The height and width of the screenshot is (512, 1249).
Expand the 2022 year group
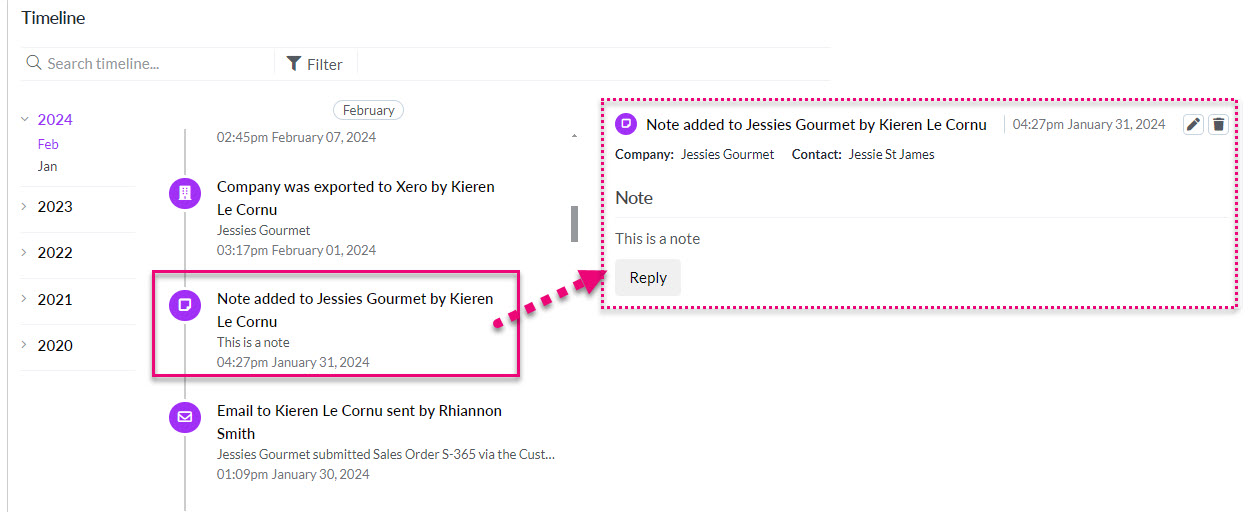click(24, 253)
